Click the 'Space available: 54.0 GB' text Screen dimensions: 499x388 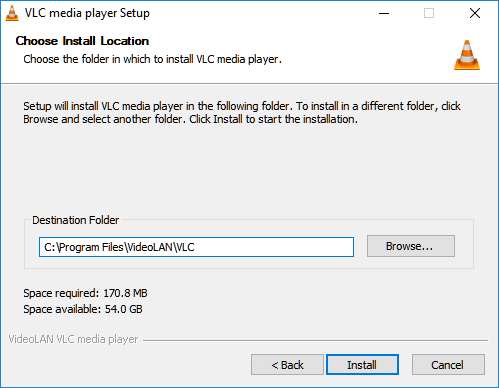pyautogui.click(x=83, y=309)
